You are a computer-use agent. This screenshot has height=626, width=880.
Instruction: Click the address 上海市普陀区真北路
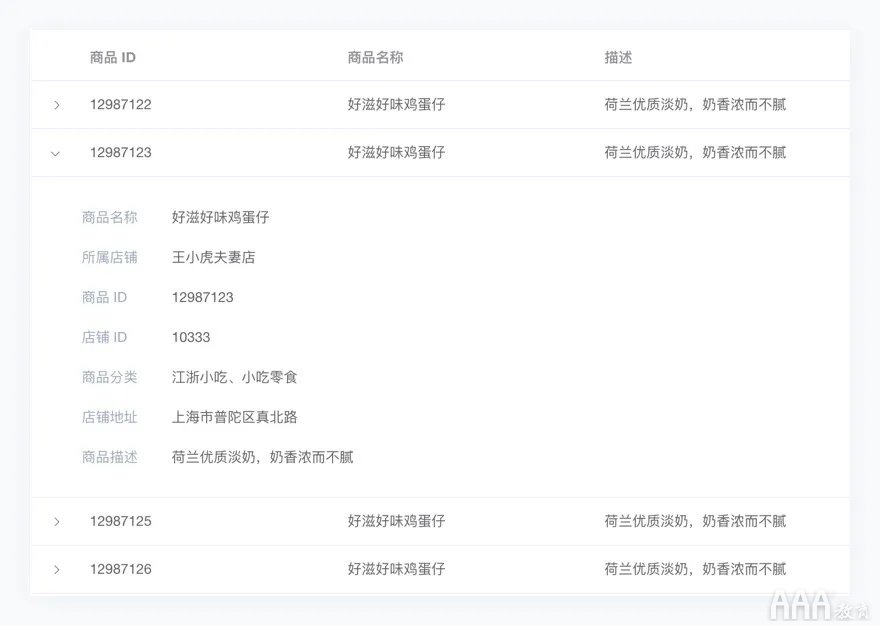point(235,417)
